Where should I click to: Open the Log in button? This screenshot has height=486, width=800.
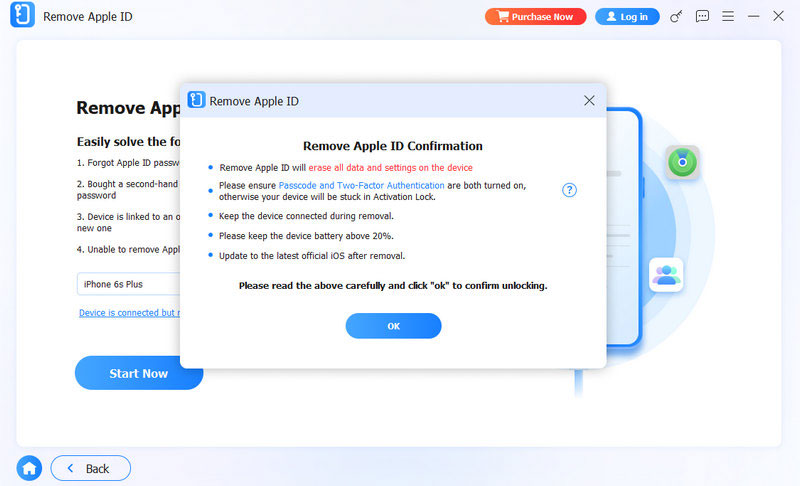[x=627, y=17]
